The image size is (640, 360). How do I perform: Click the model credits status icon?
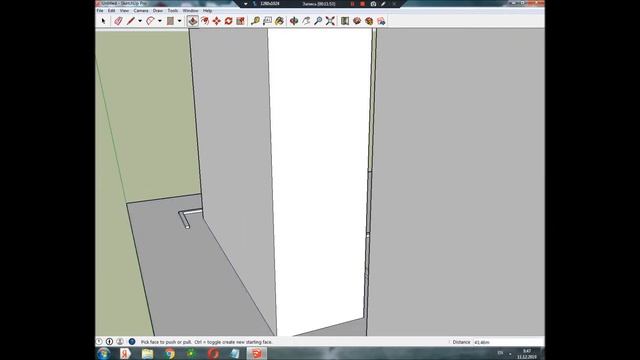click(x=109, y=341)
